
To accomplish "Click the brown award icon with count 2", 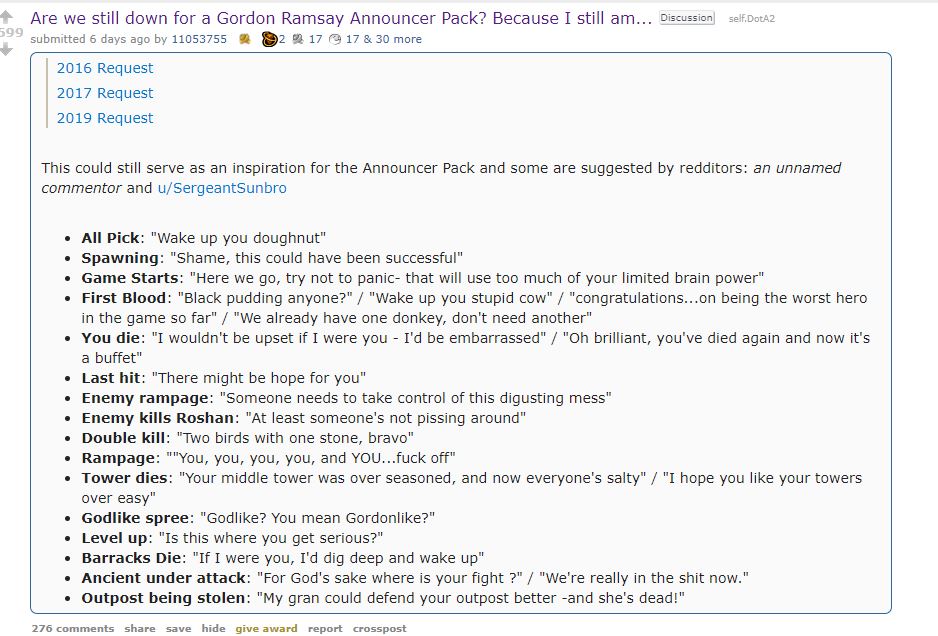I will coord(269,39).
